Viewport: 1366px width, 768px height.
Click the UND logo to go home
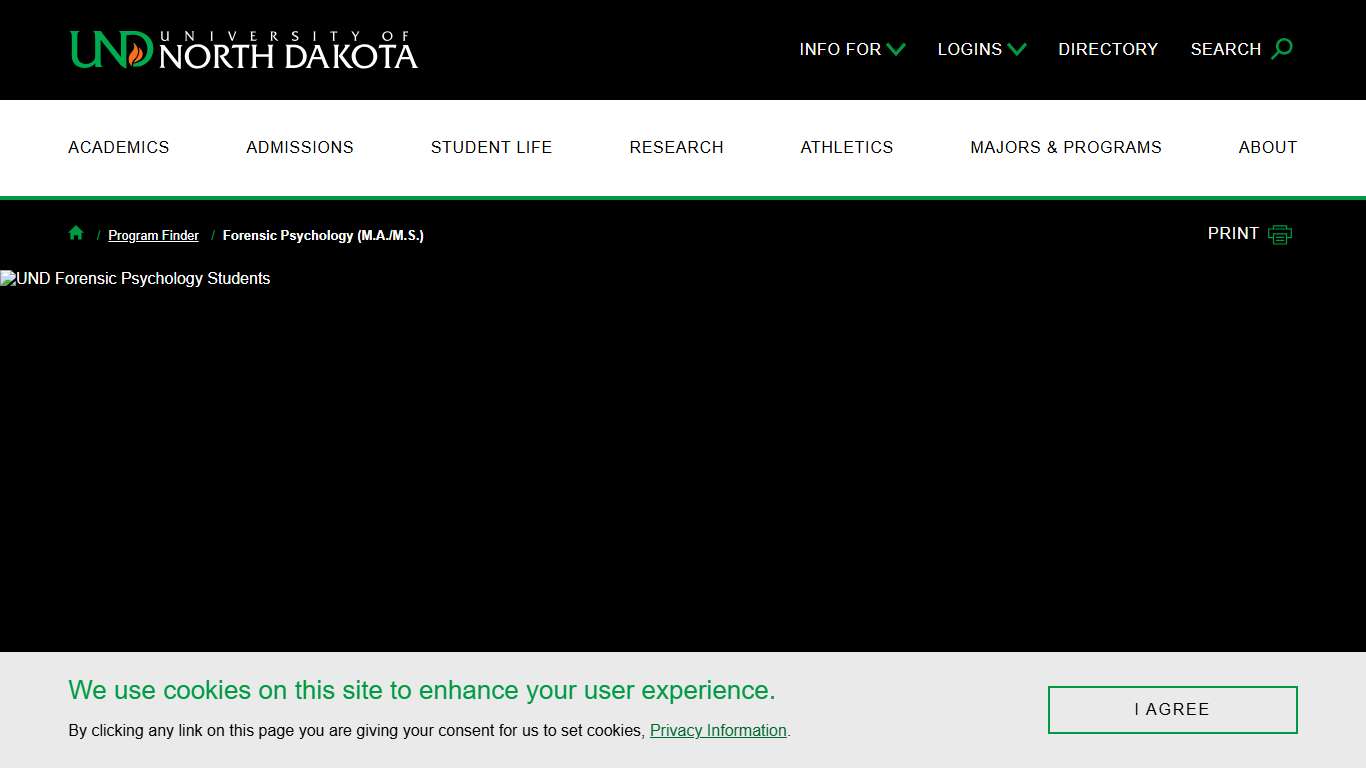(243, 49)
